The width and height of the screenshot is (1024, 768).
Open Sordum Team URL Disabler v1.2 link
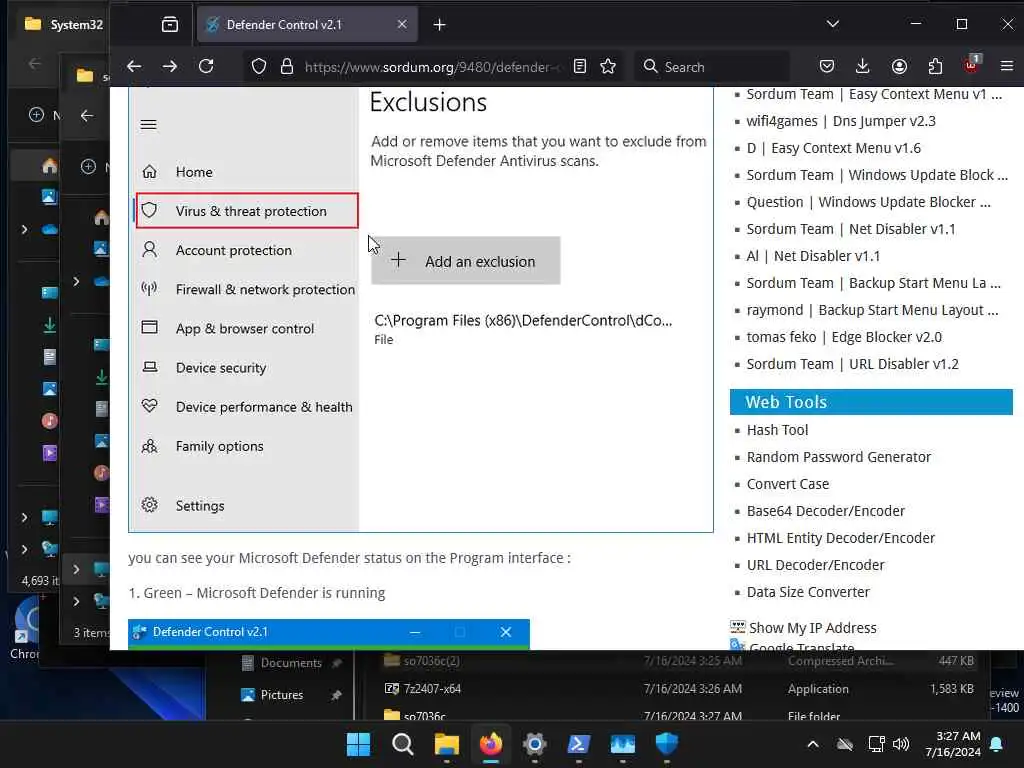[x=852, y=364]
